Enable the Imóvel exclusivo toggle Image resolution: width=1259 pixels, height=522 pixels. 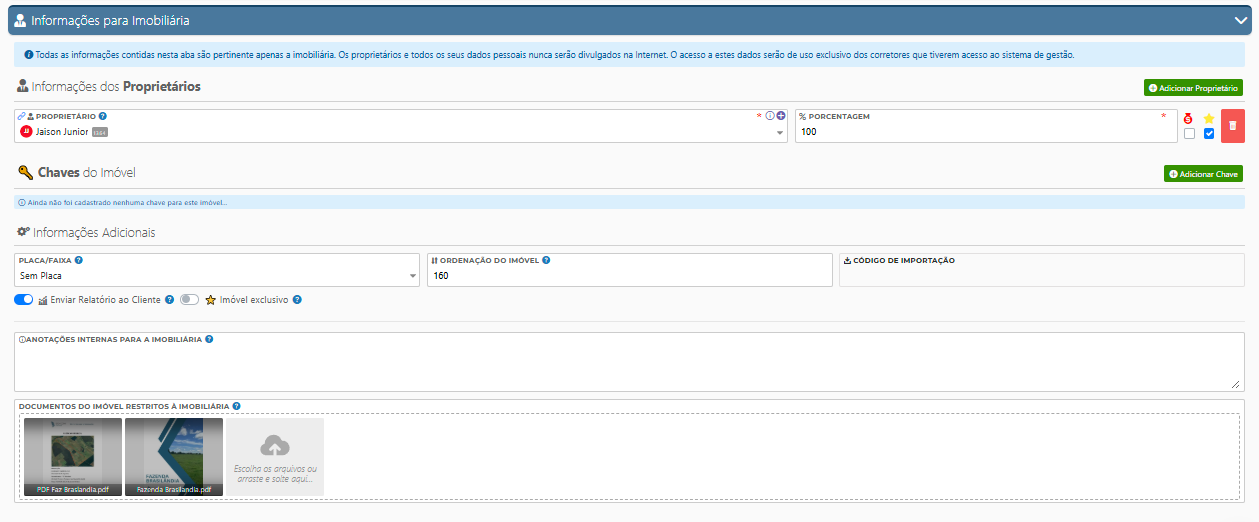point(190,300)
